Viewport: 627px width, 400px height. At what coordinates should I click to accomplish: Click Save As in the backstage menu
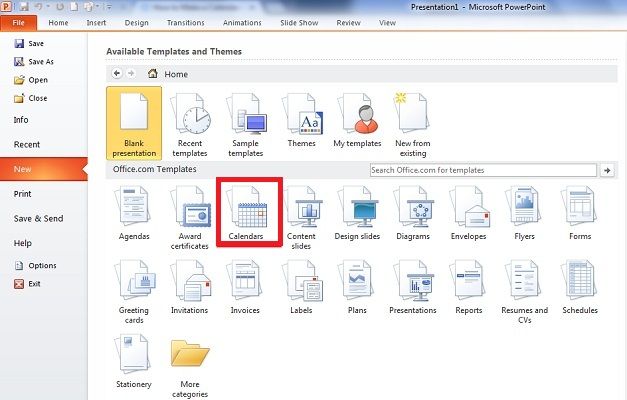point(34,62)
